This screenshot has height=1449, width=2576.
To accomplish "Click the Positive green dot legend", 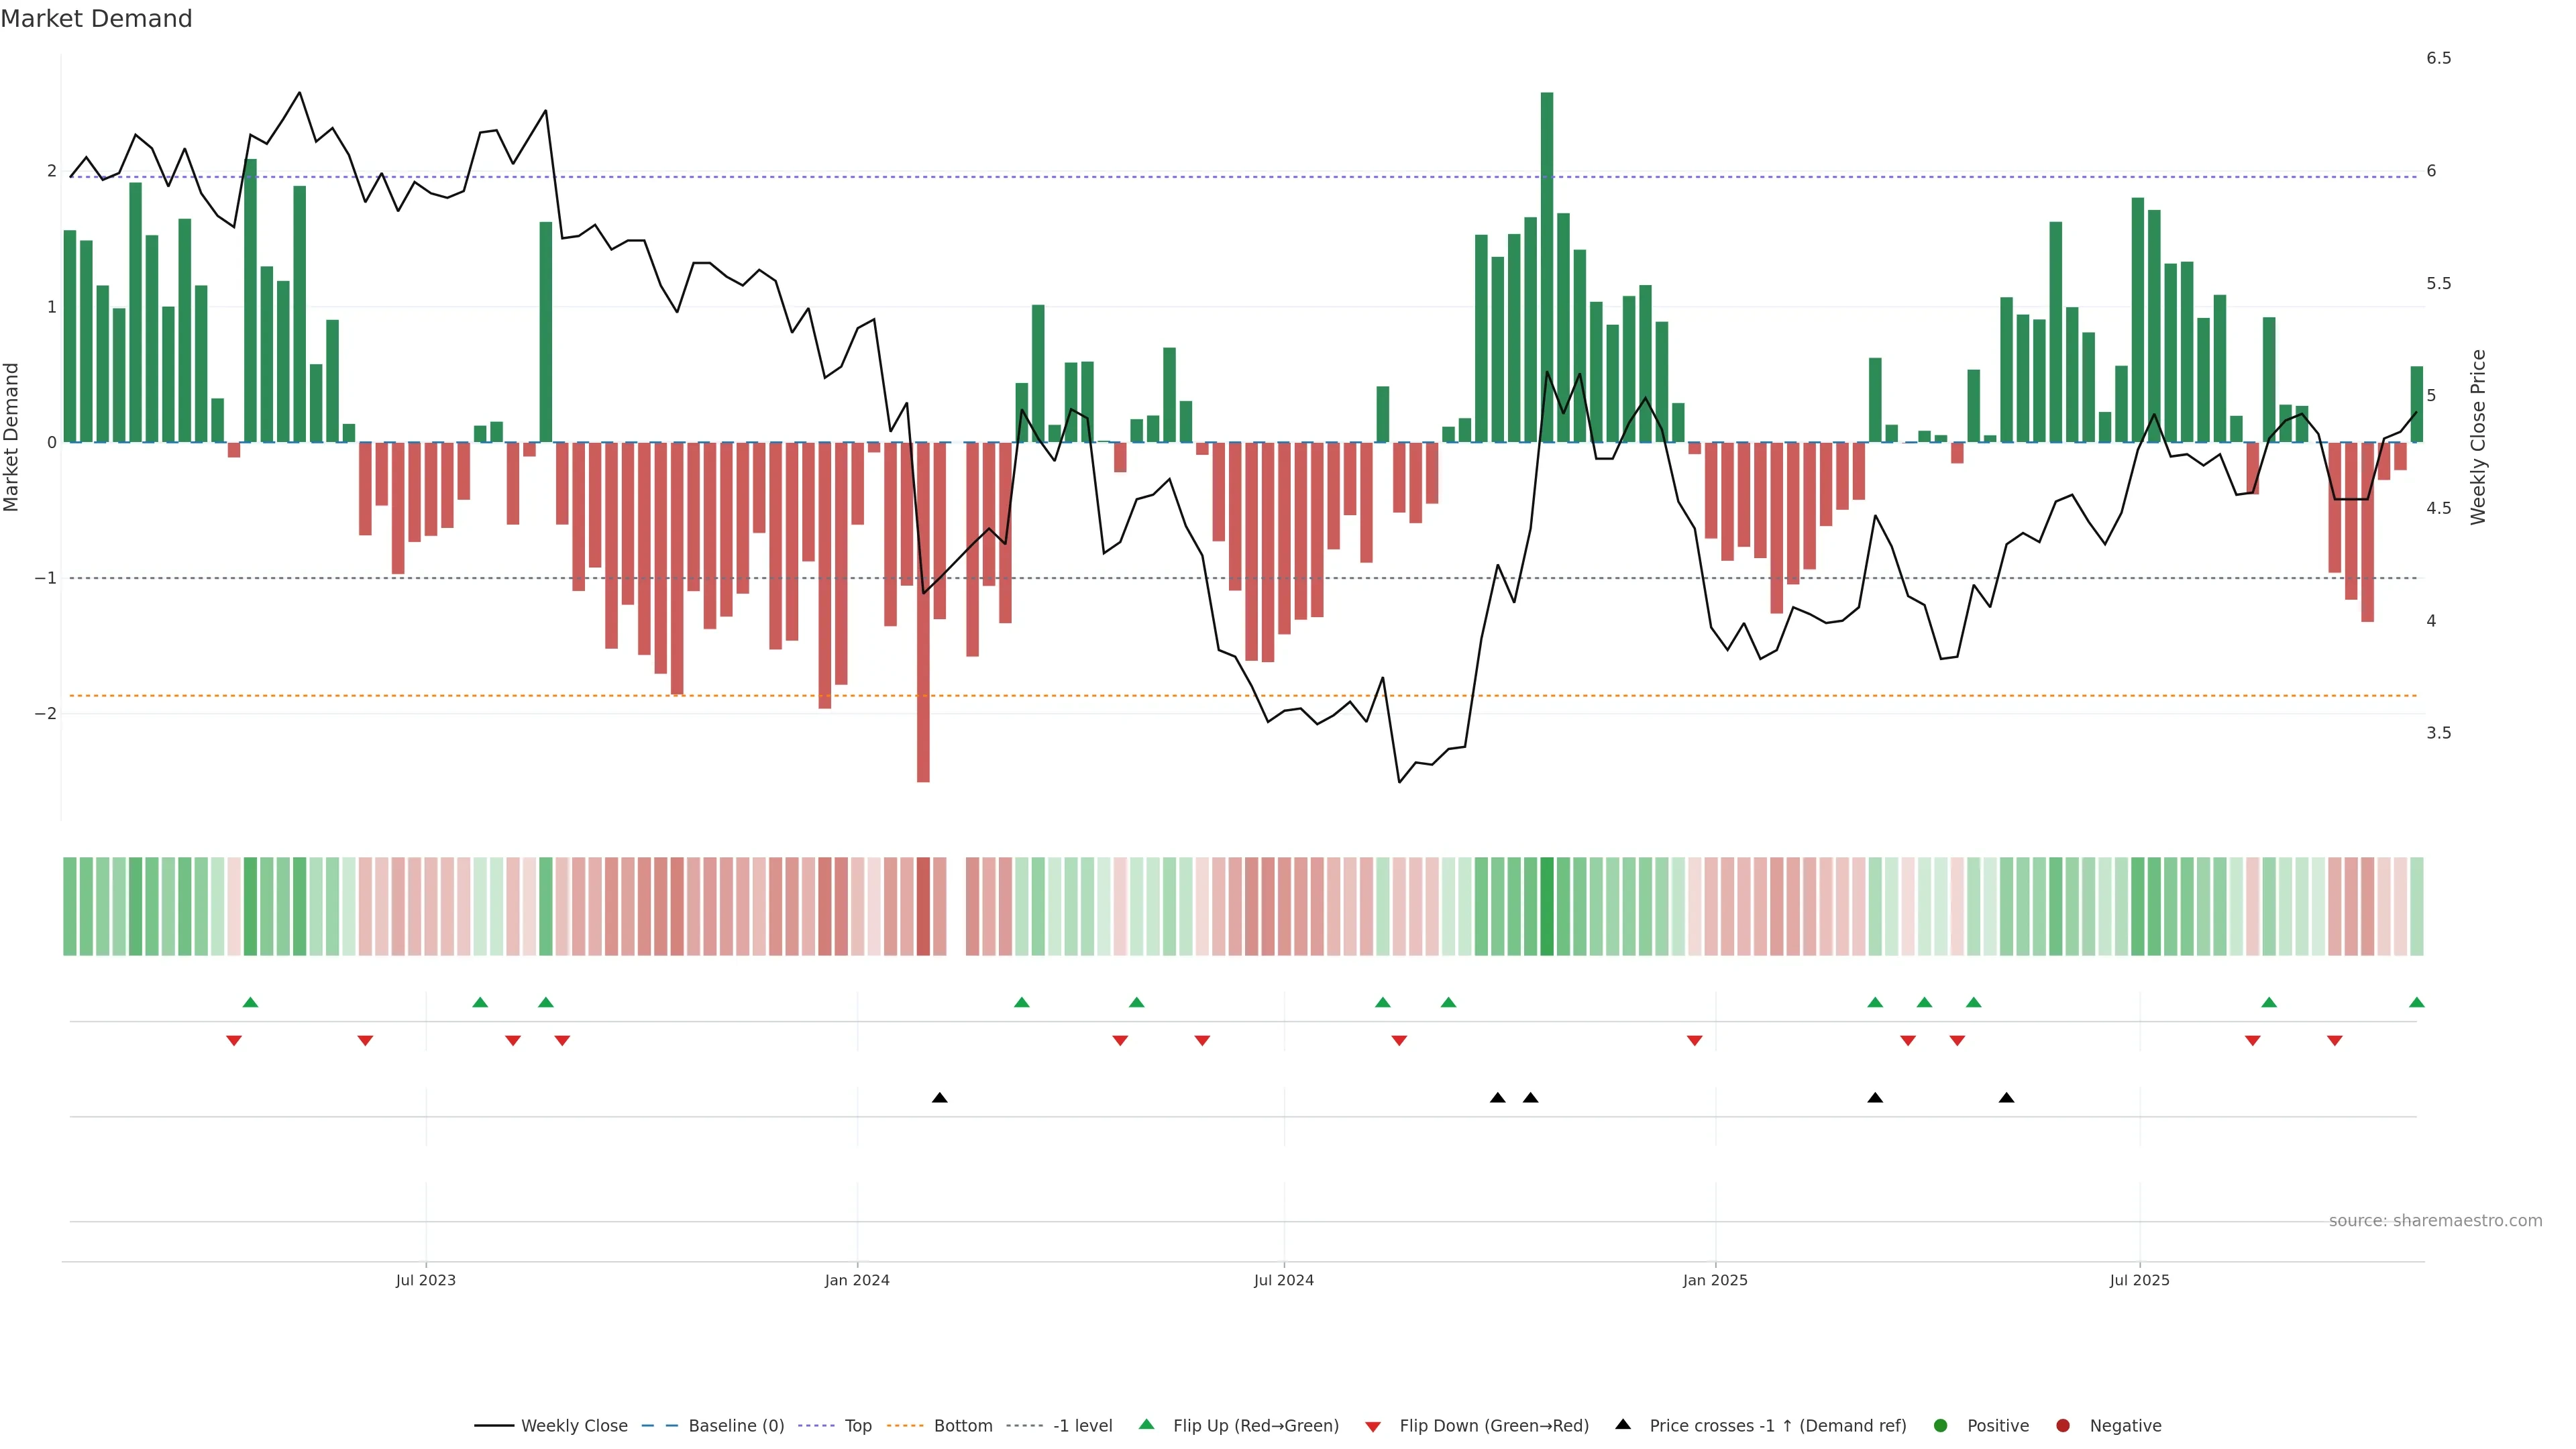I will pos(1941,1426).
